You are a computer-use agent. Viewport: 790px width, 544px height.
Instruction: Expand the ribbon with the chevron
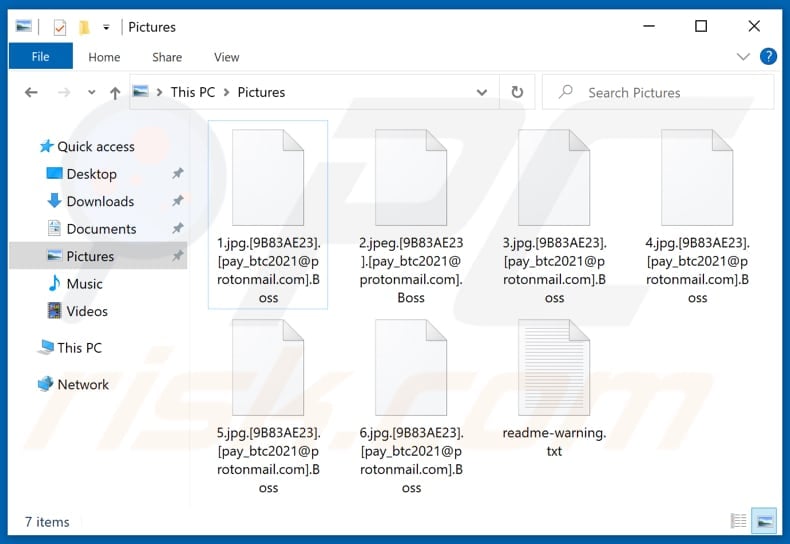click(743, 56)
